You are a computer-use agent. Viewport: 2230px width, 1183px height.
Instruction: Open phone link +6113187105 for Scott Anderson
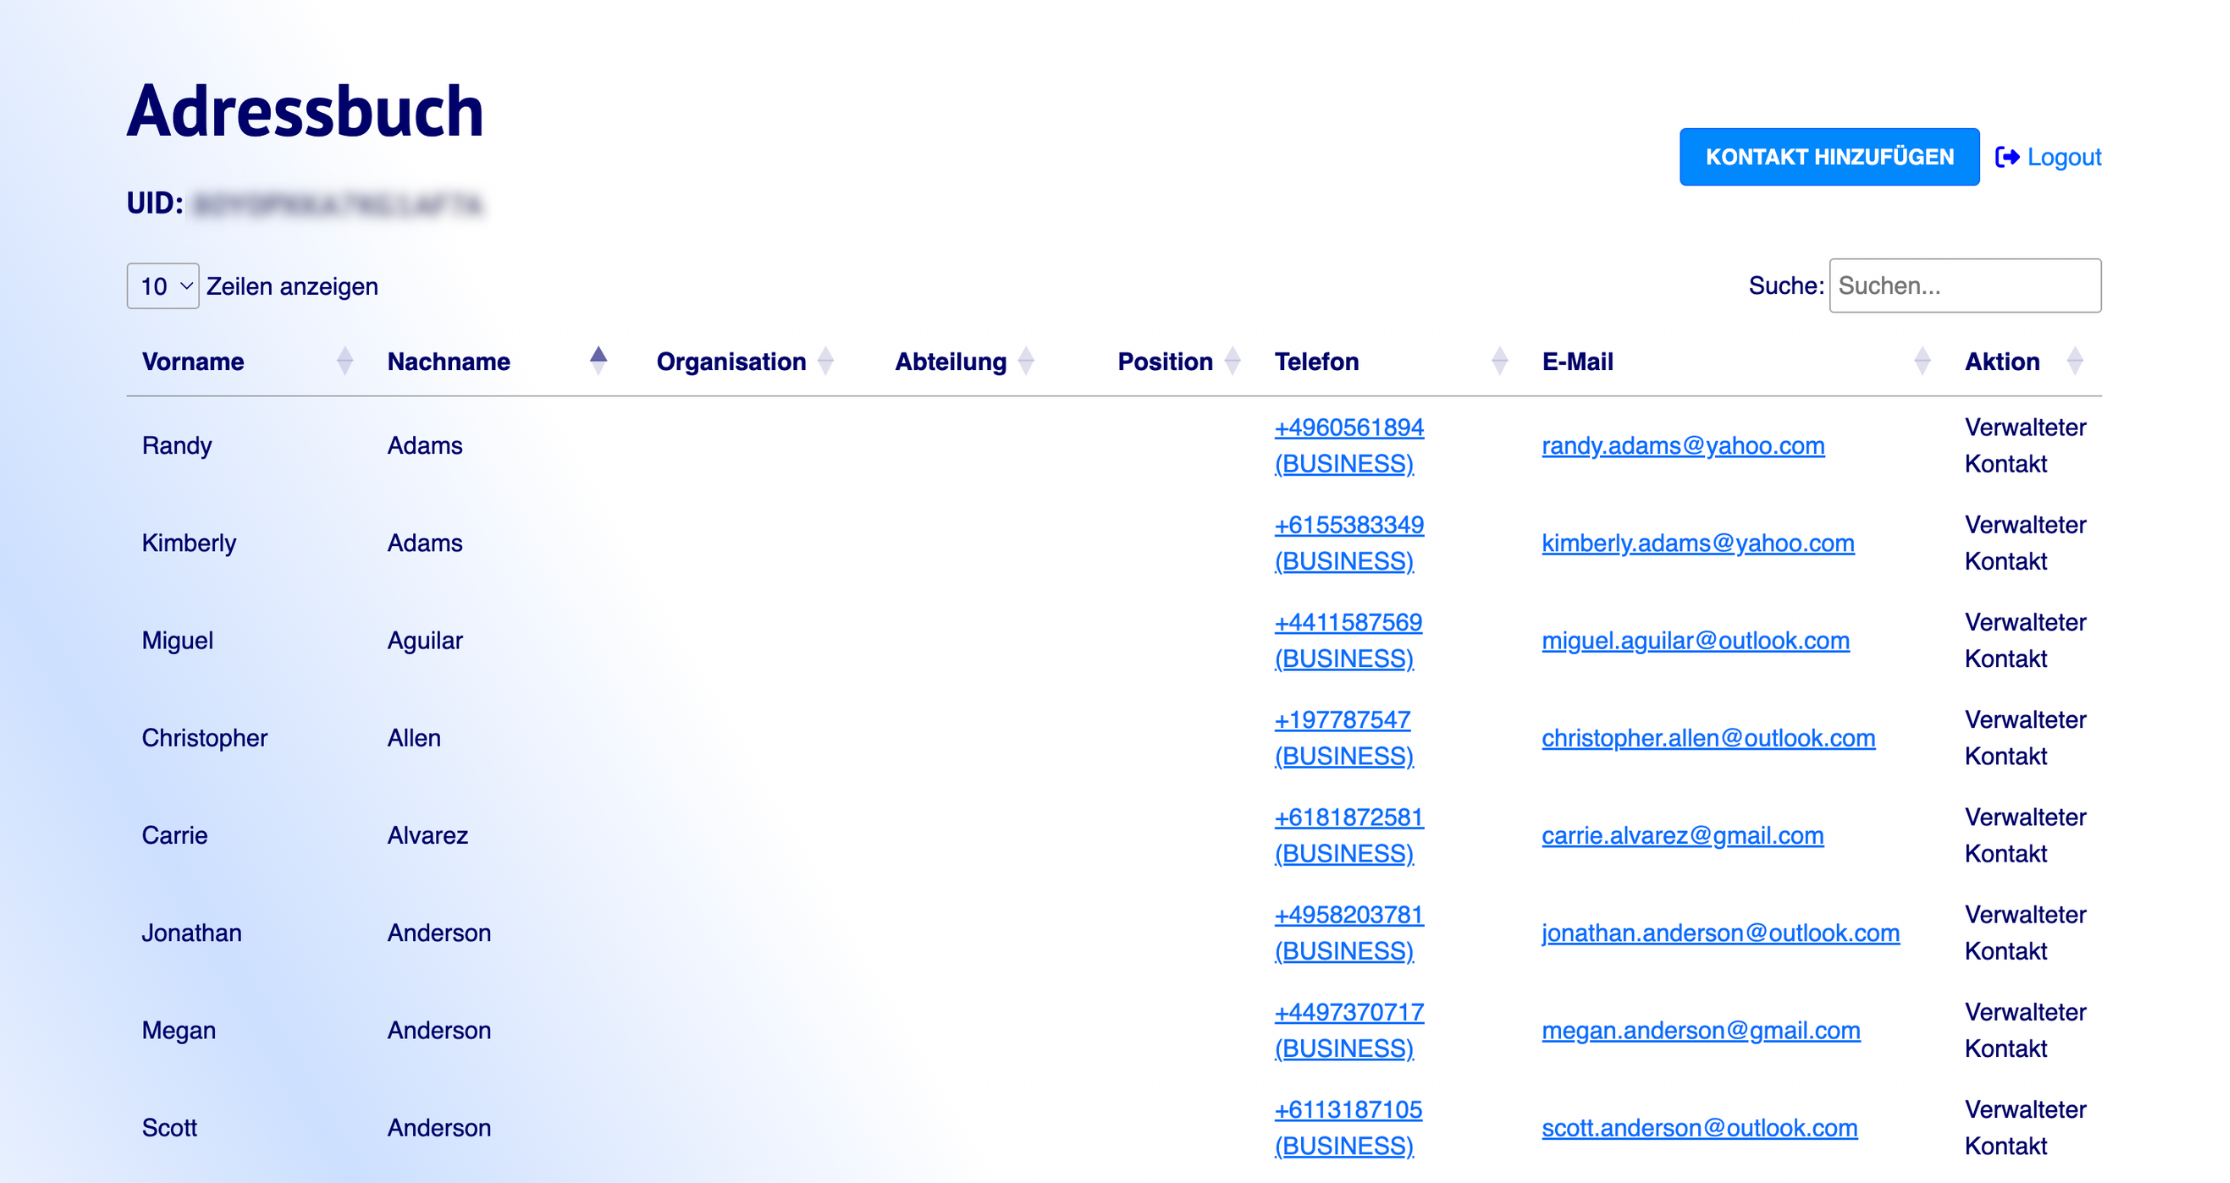coord(1348,1128)
